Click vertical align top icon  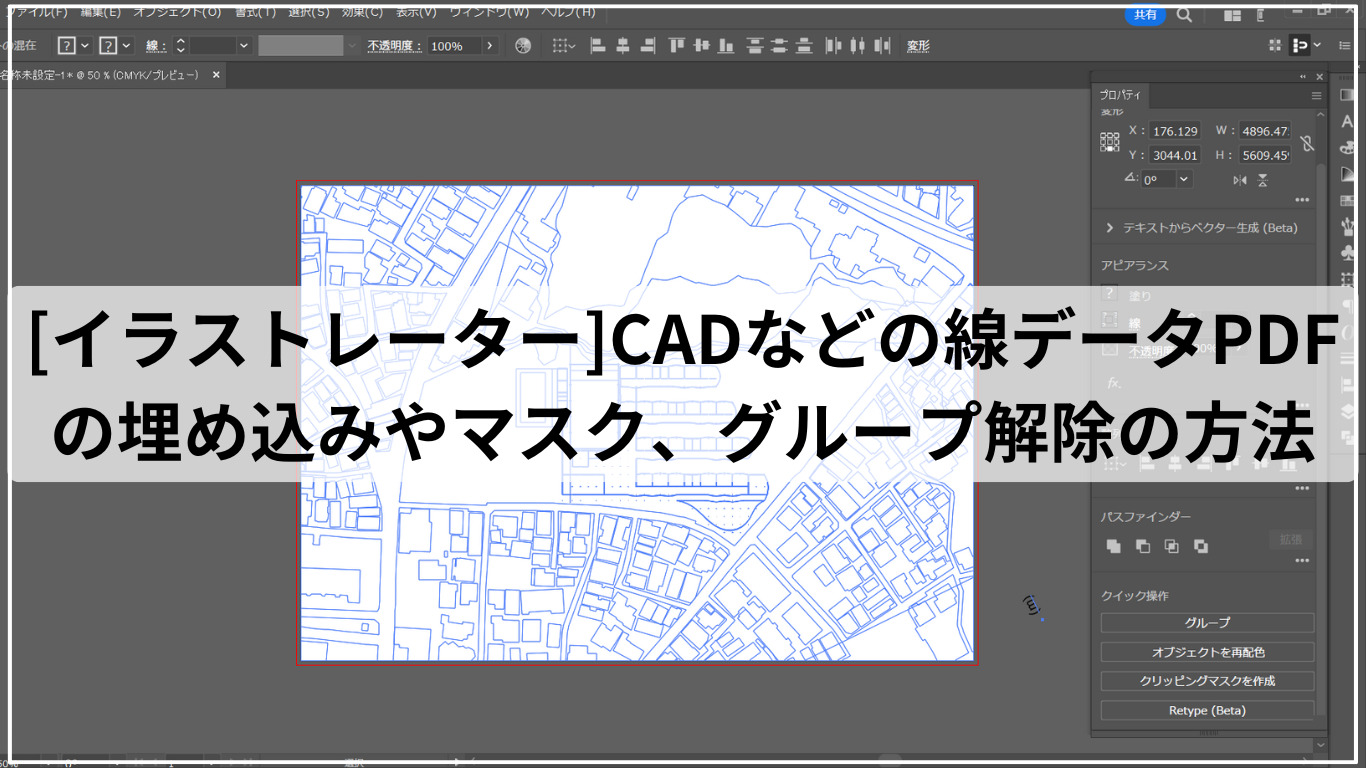(x=677, y=46)
